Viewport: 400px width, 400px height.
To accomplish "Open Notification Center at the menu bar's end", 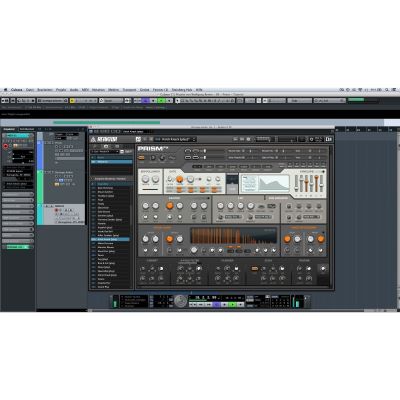I will (x=394, y=90).
